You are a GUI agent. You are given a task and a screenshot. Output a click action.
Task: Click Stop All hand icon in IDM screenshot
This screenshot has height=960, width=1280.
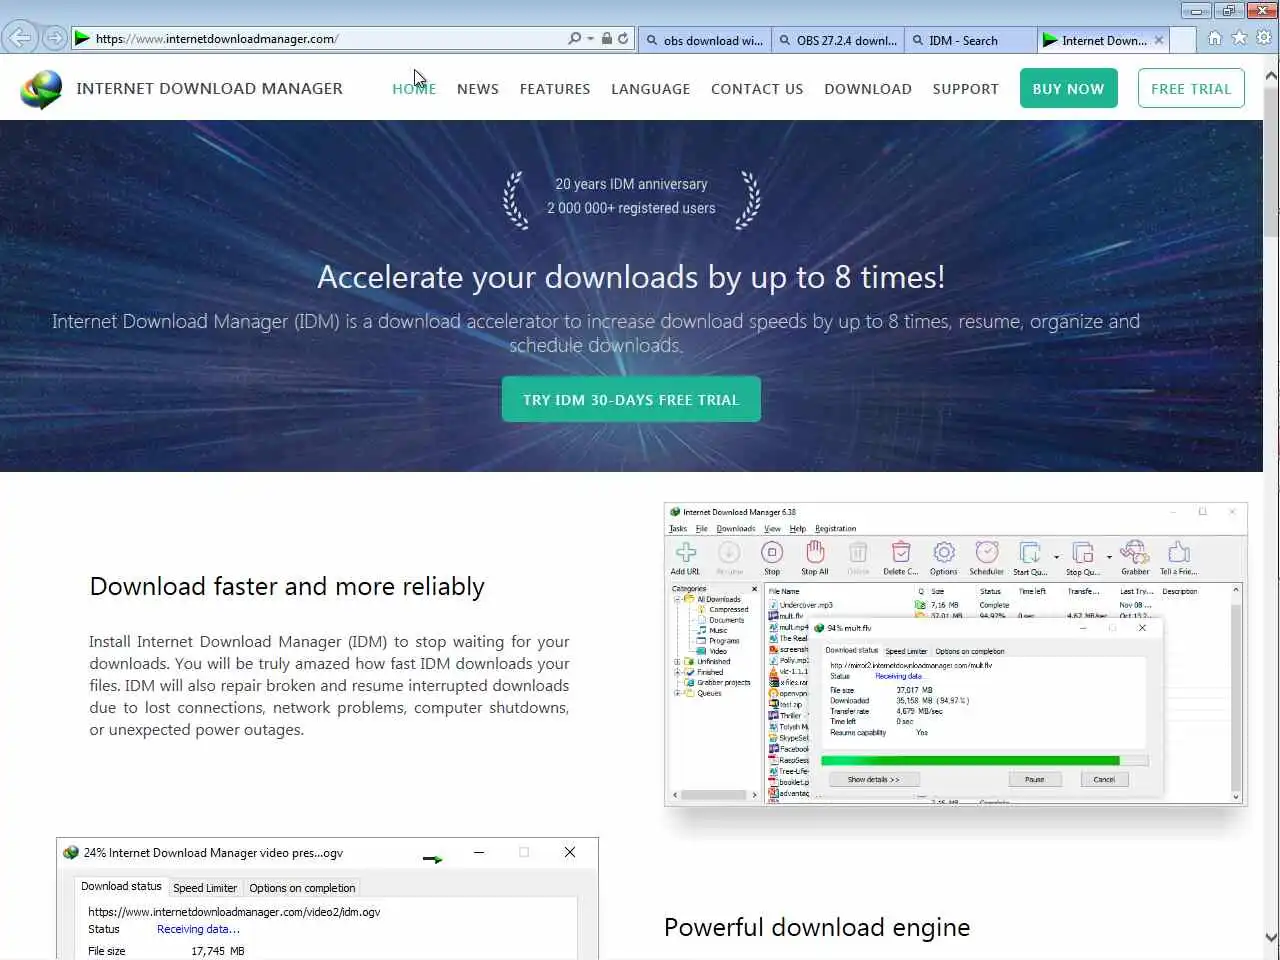(815, 551)
